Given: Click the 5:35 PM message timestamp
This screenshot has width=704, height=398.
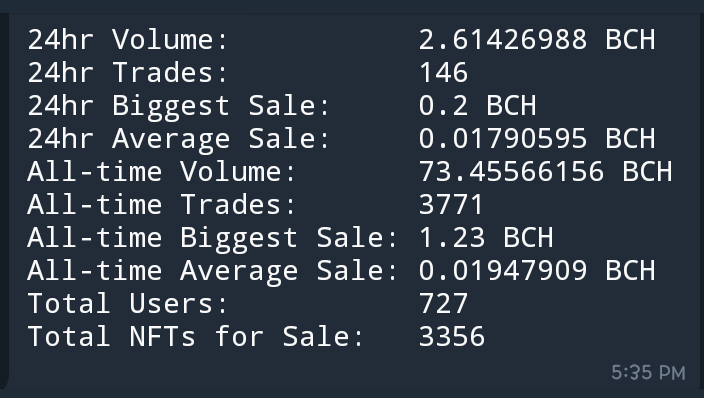Looking at the screenshot, I should pos(648,373).
